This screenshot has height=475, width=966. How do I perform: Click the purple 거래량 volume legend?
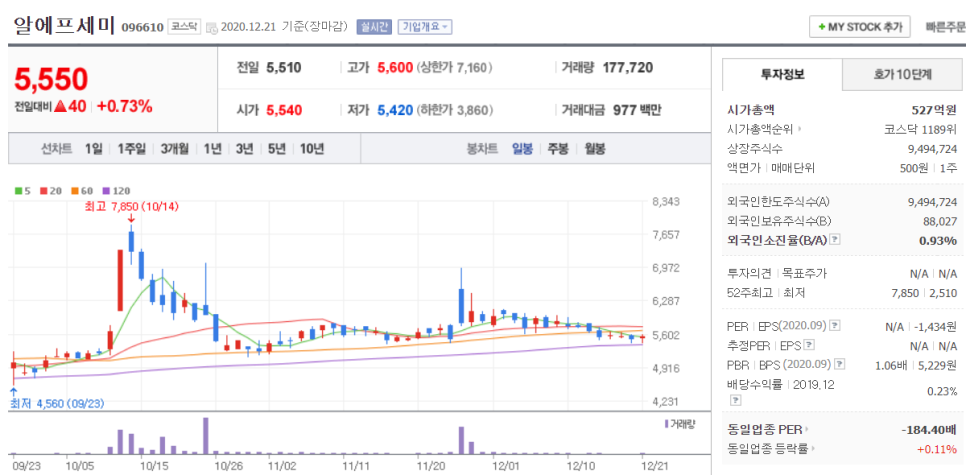[x=680, y=424]
